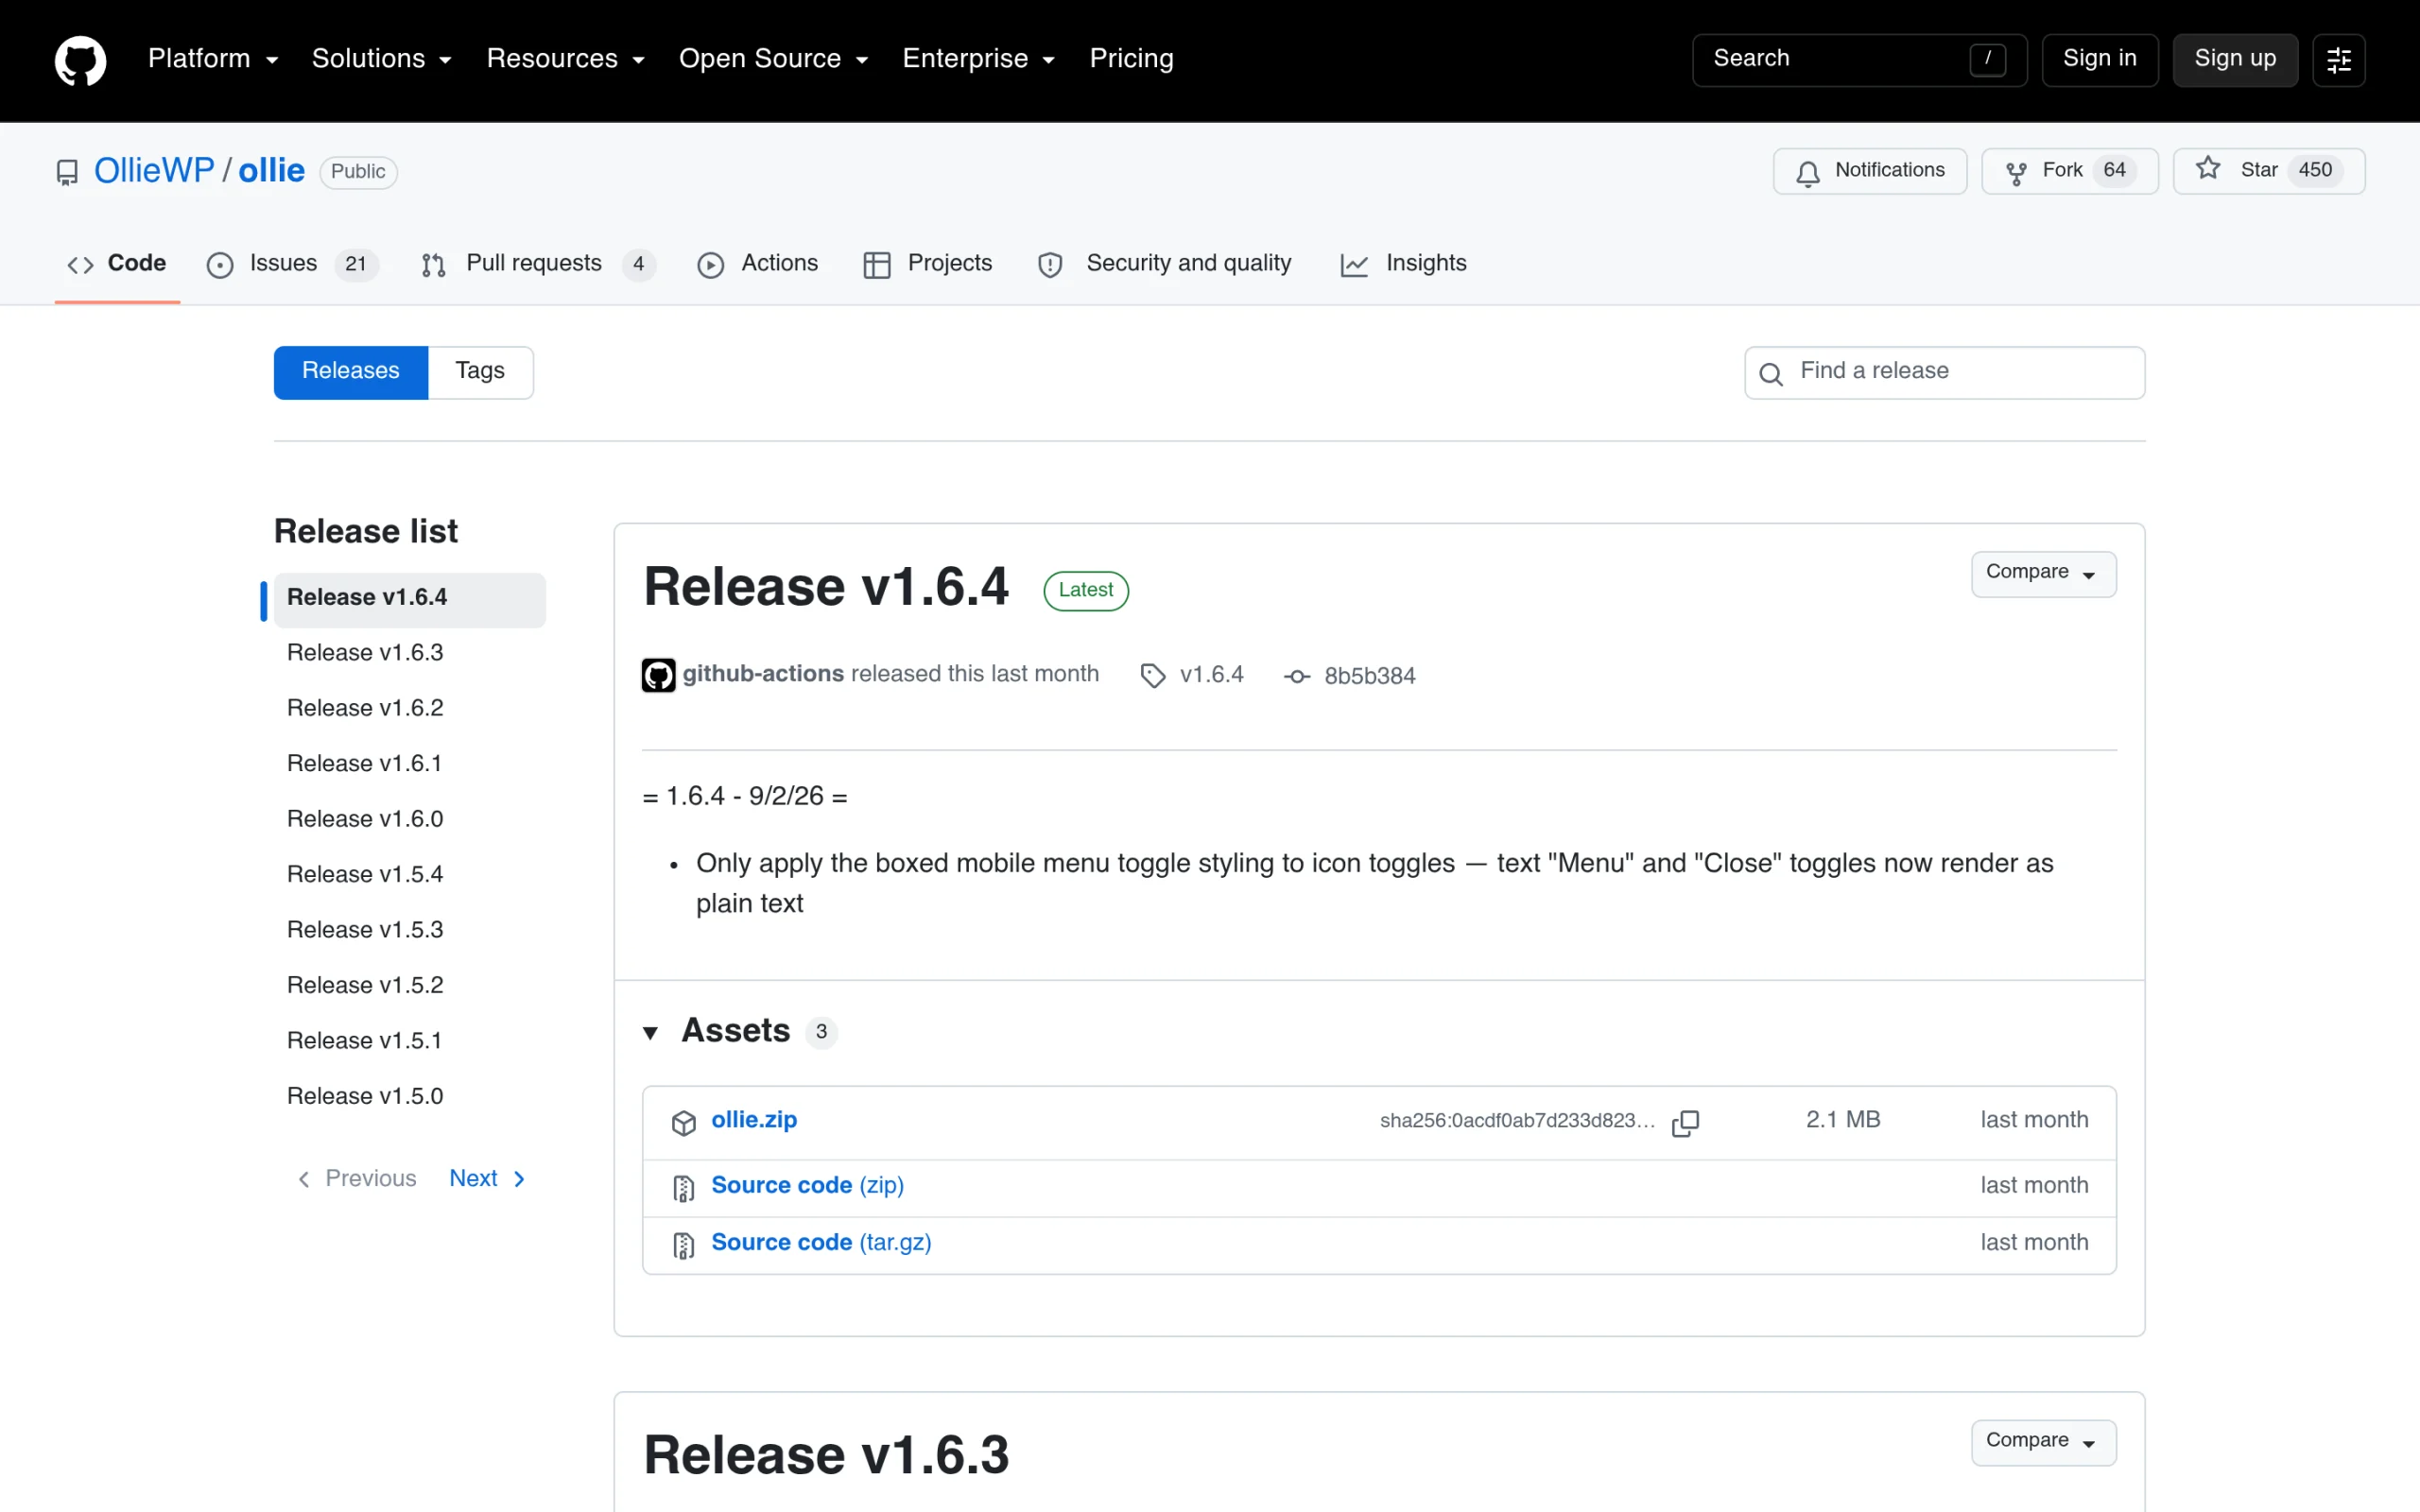Open the ollie repository link
Screen dimensions: 2420x1512
click(271, 171)
